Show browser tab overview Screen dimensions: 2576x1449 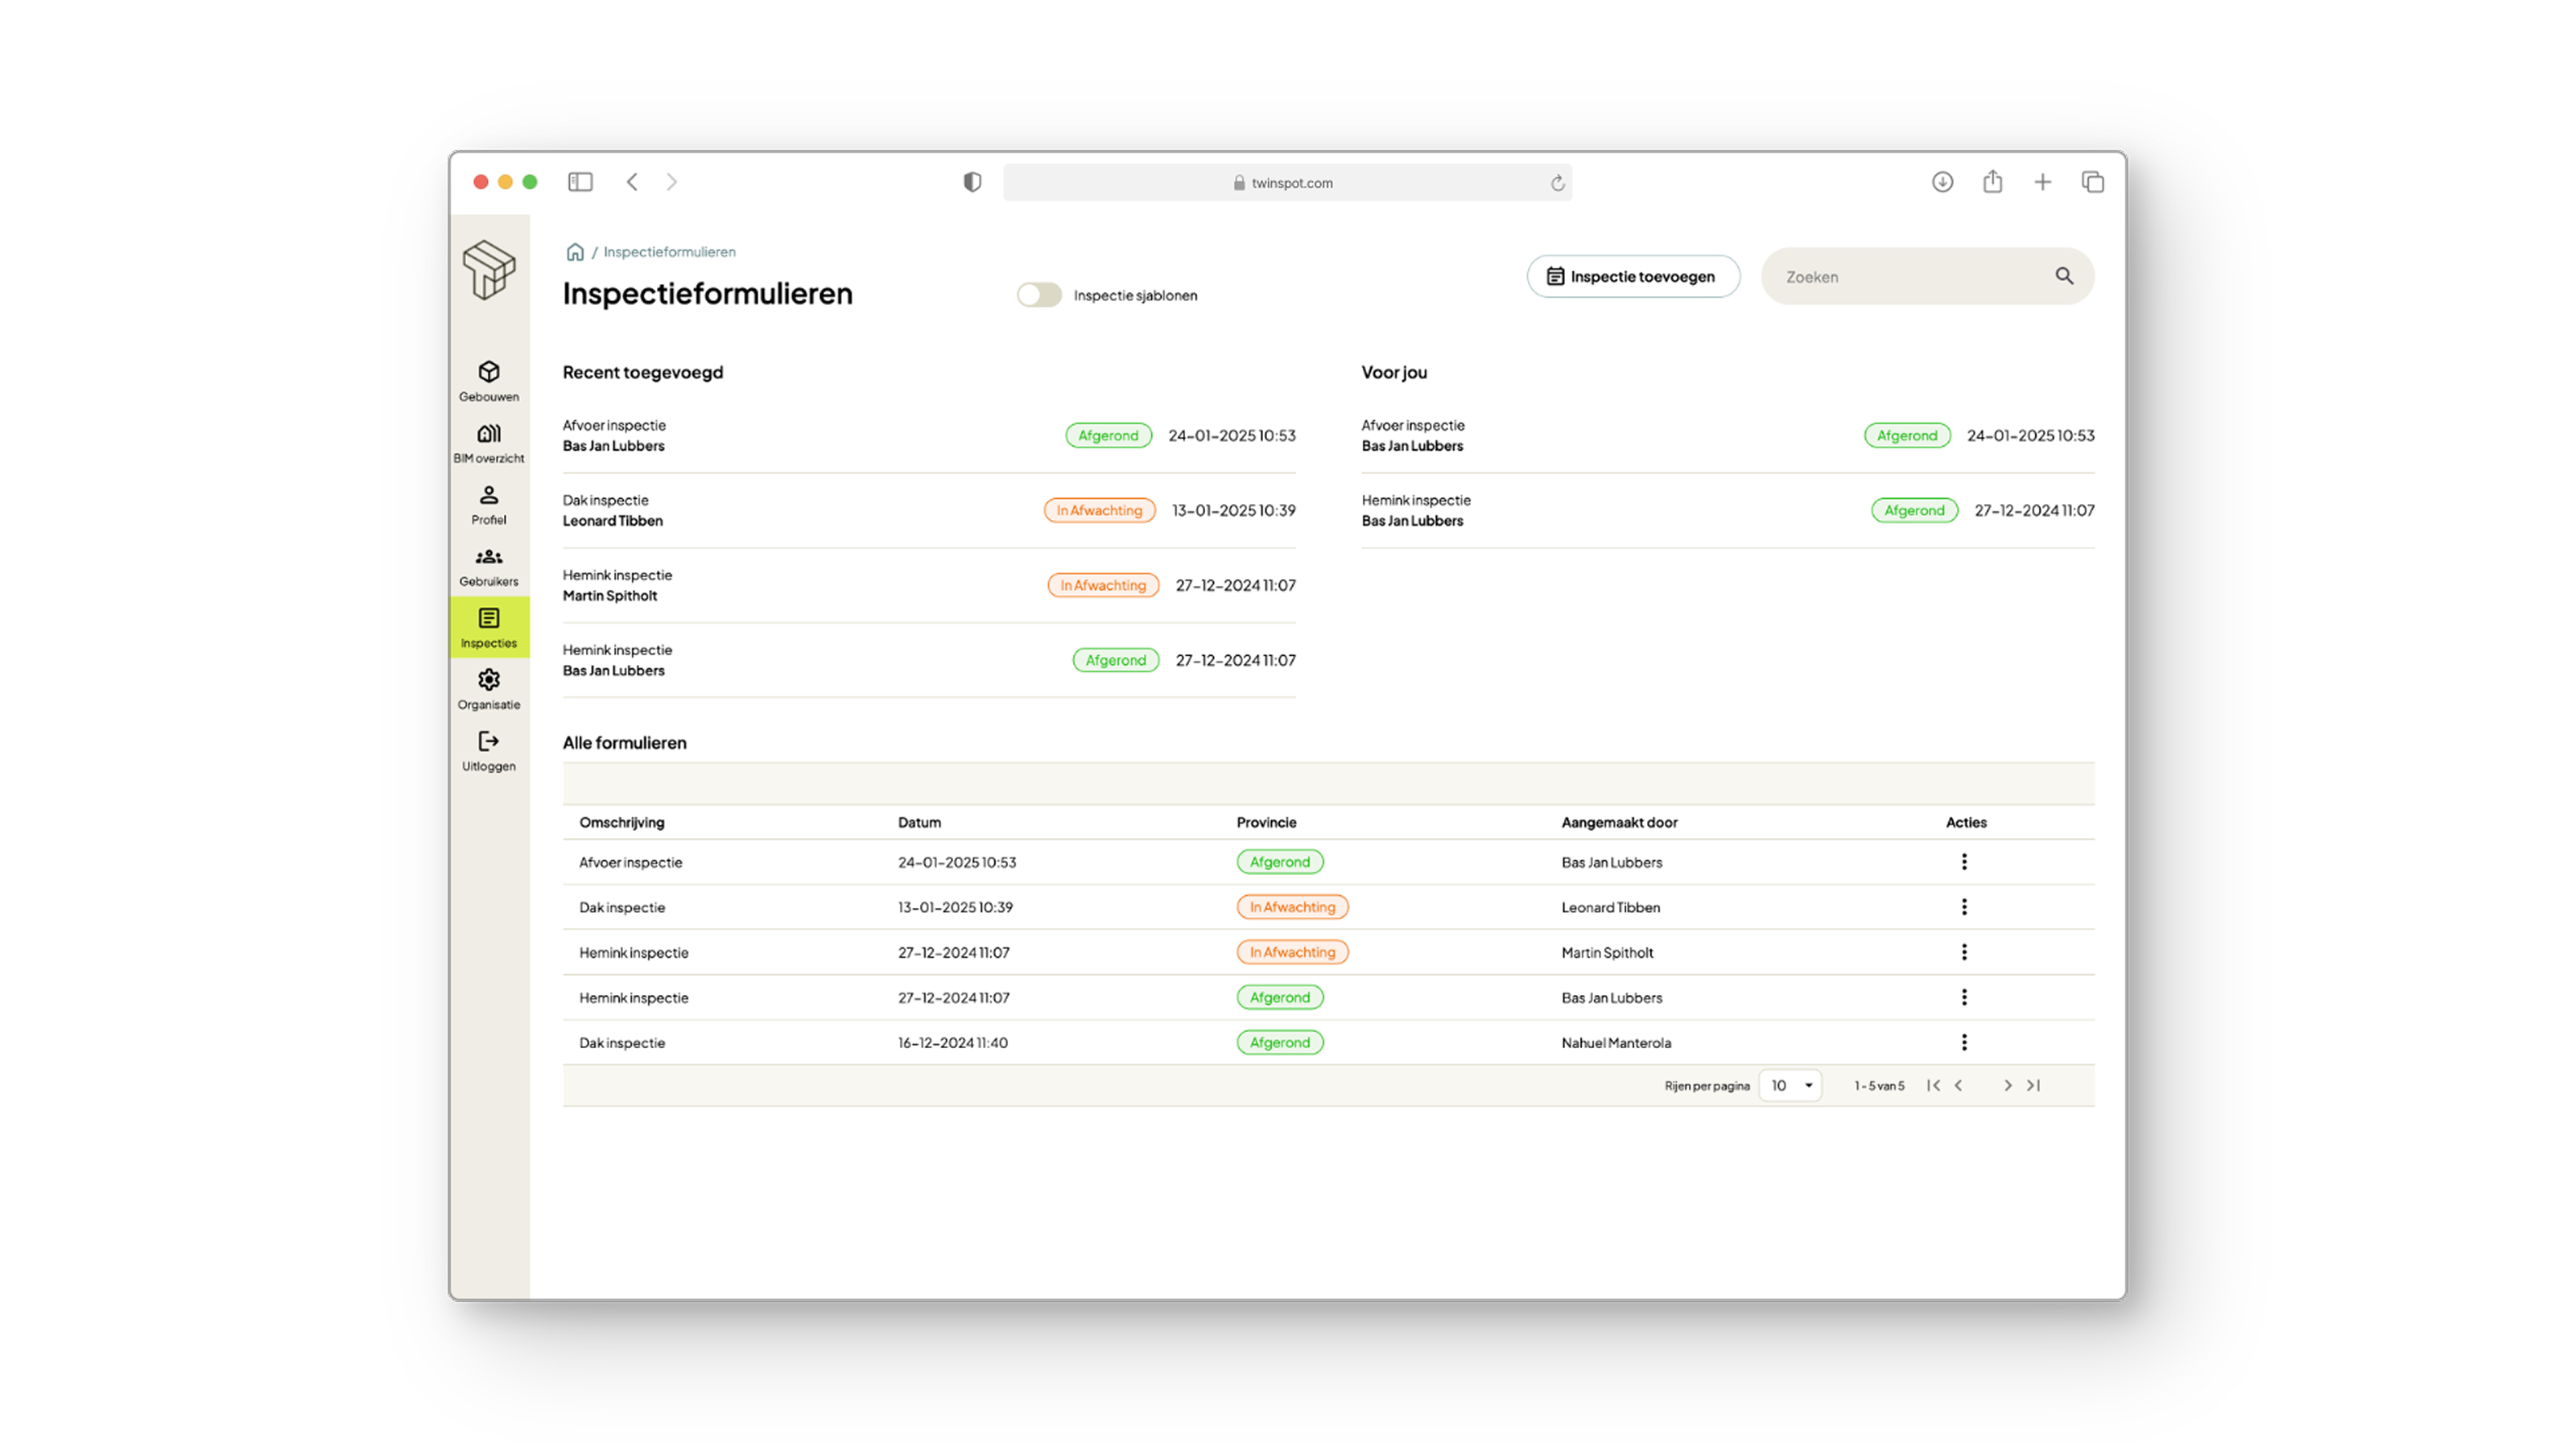(x=2092, y=182)
